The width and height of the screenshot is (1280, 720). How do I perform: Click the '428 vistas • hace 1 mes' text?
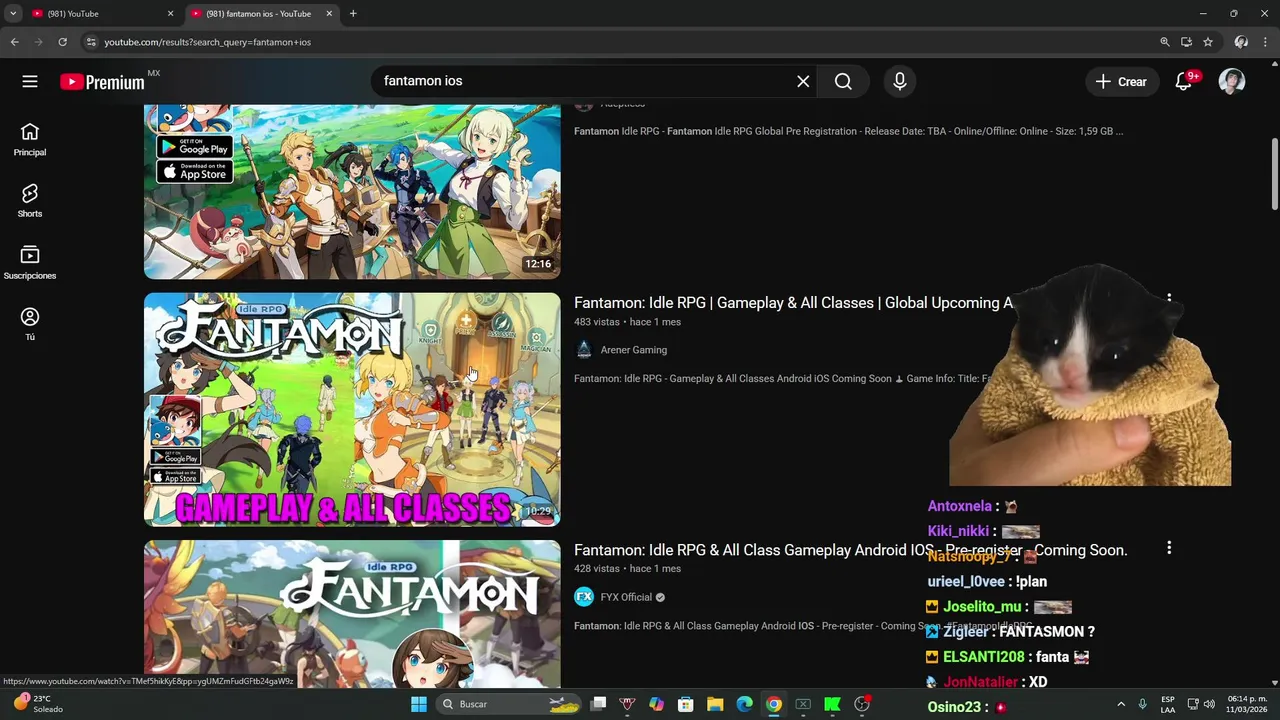[627, 569]
